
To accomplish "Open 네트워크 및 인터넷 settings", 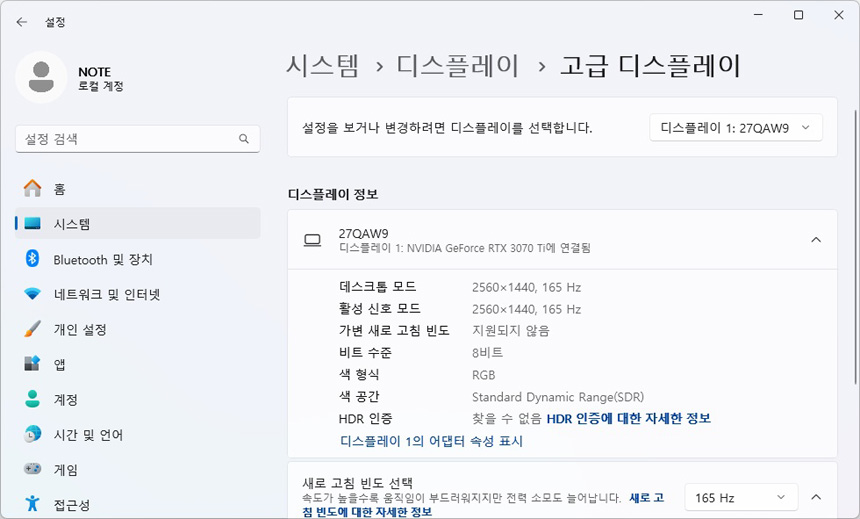I will [106, 294].
